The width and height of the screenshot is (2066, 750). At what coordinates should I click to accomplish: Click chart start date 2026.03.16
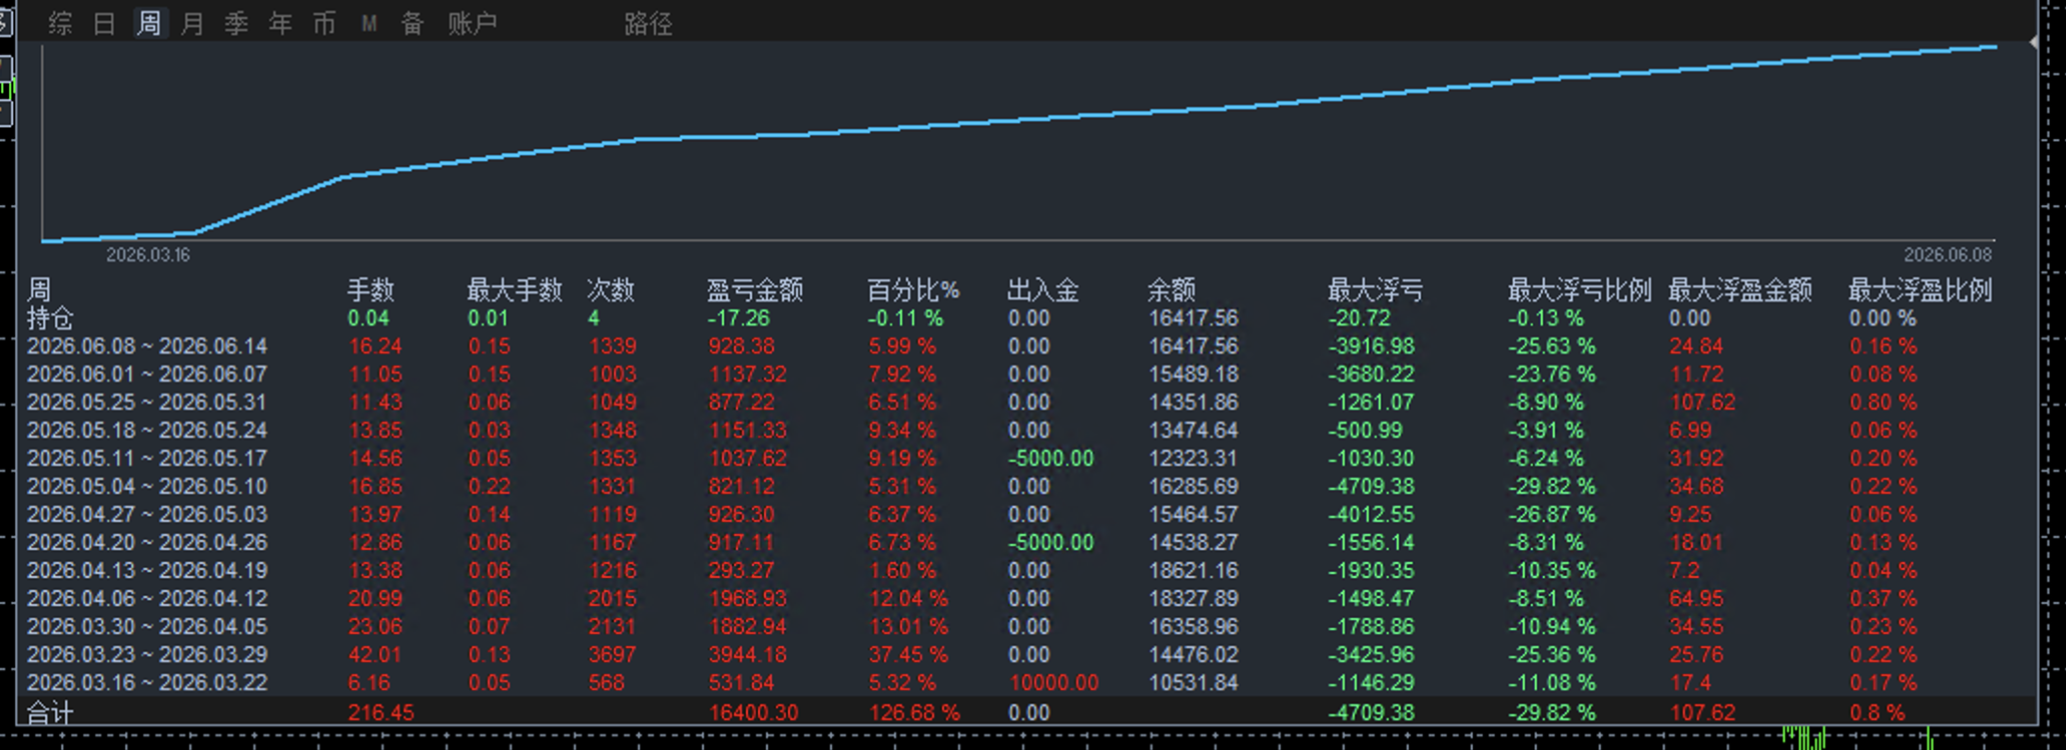coord(148,255)
